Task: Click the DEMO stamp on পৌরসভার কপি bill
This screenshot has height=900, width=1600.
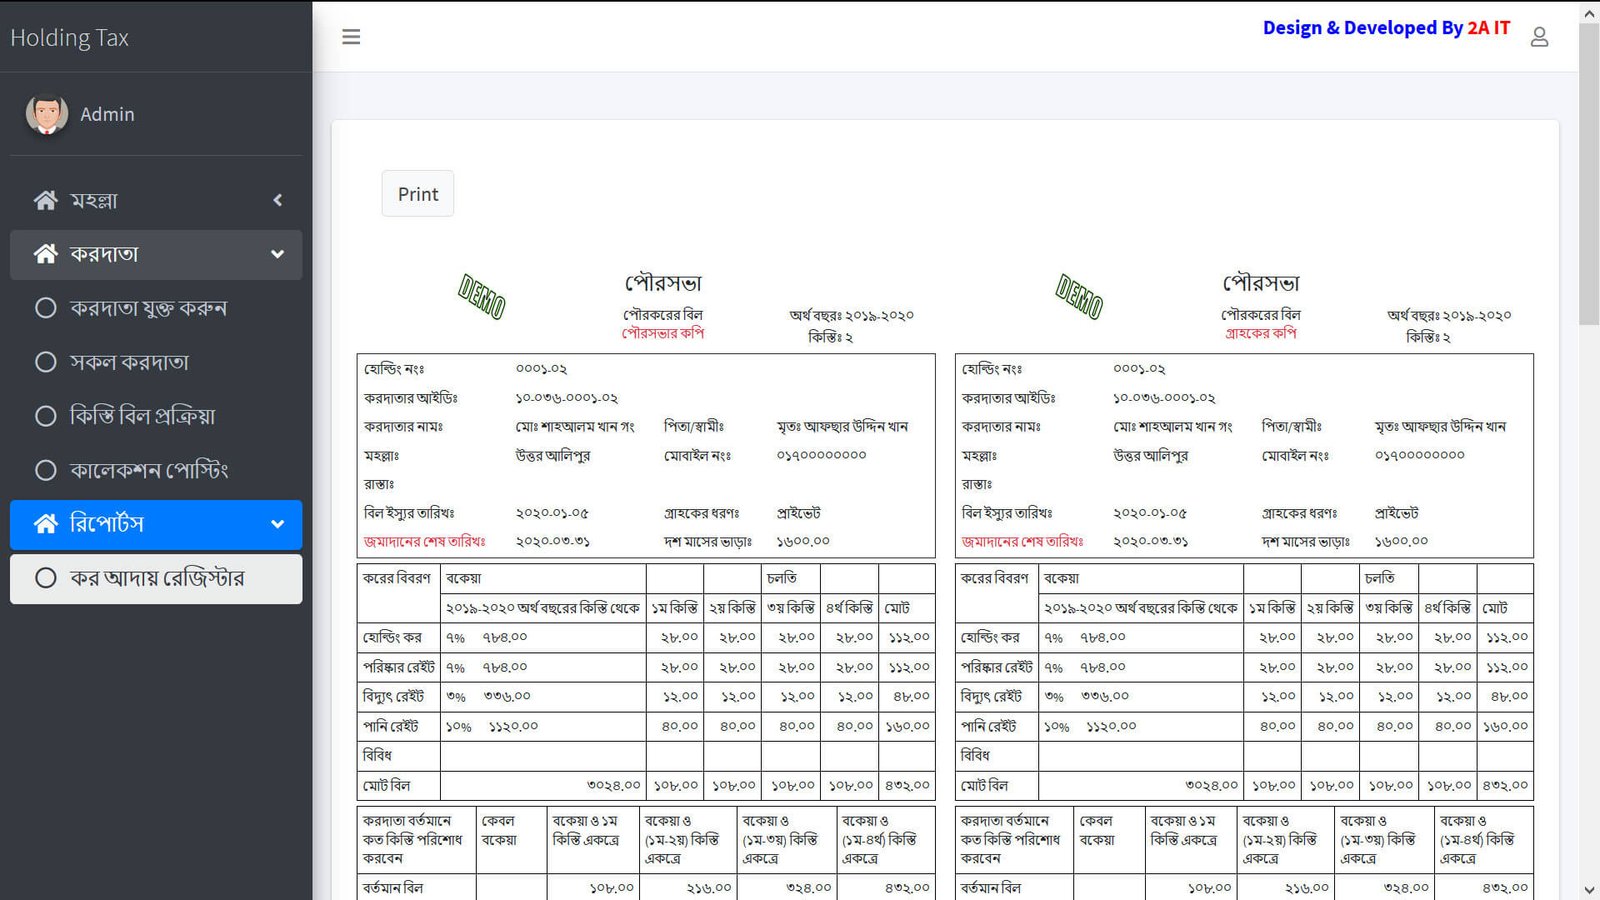Action: pos(482,297)
